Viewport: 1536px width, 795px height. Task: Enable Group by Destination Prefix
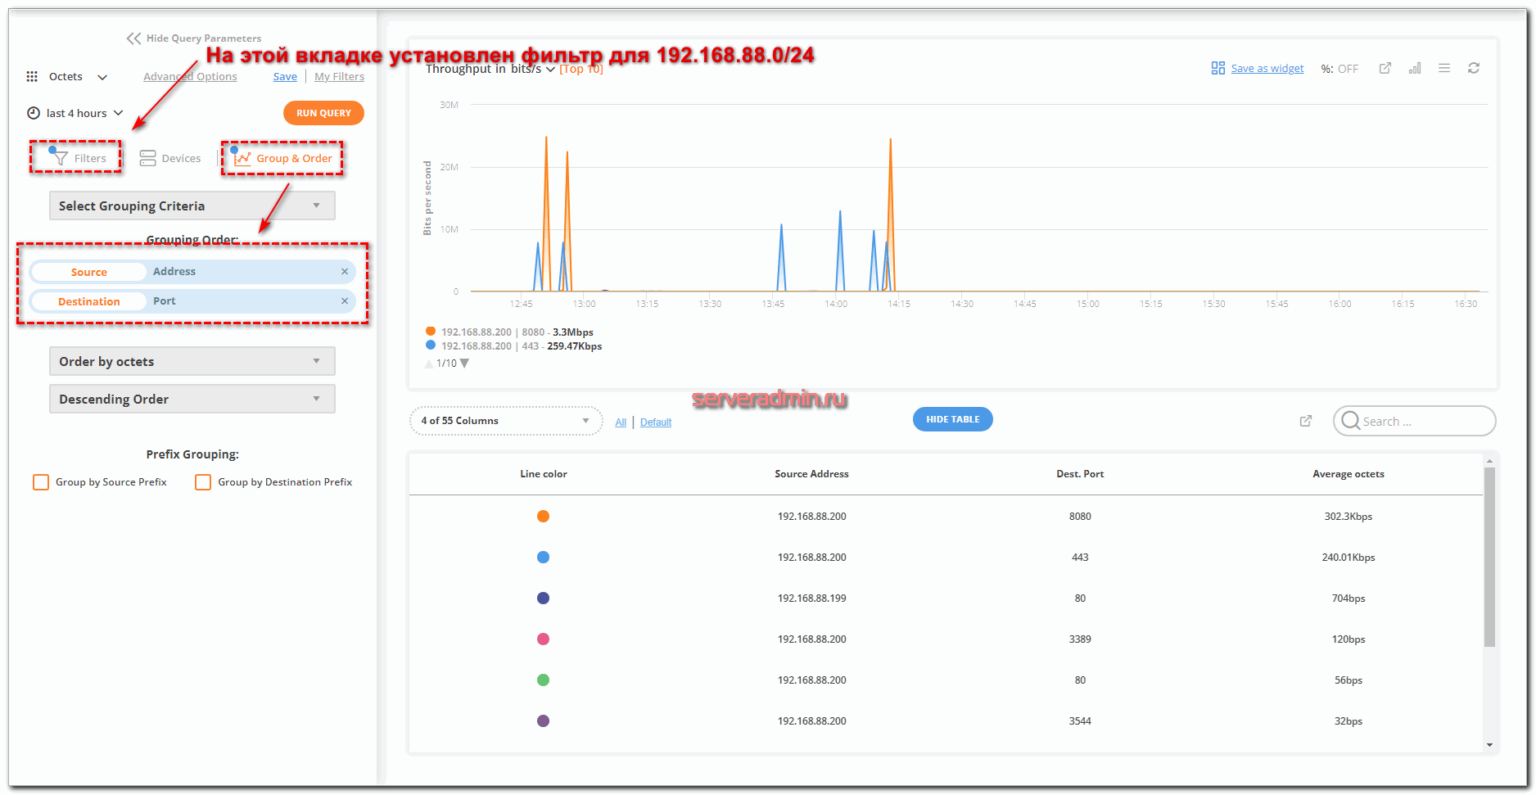click(203, 481)
